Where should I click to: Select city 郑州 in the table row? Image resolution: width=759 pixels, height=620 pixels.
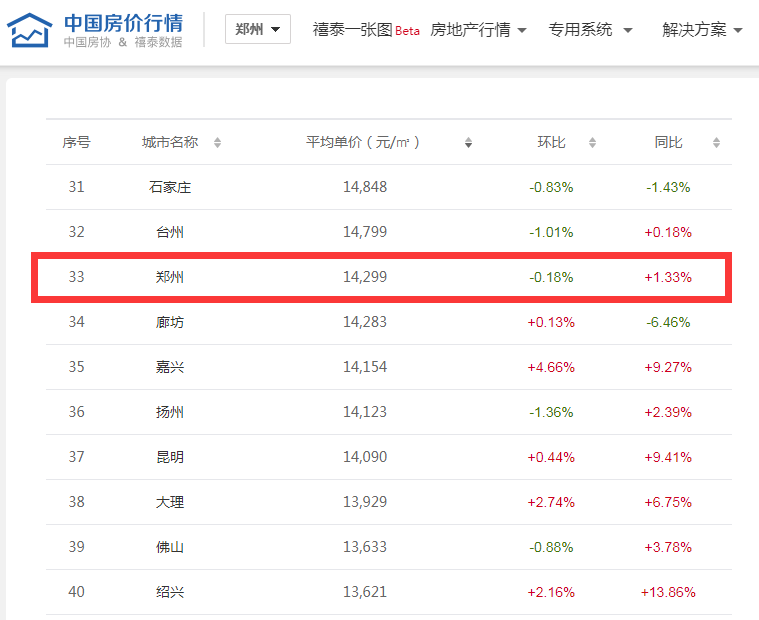tap(170, 277)
